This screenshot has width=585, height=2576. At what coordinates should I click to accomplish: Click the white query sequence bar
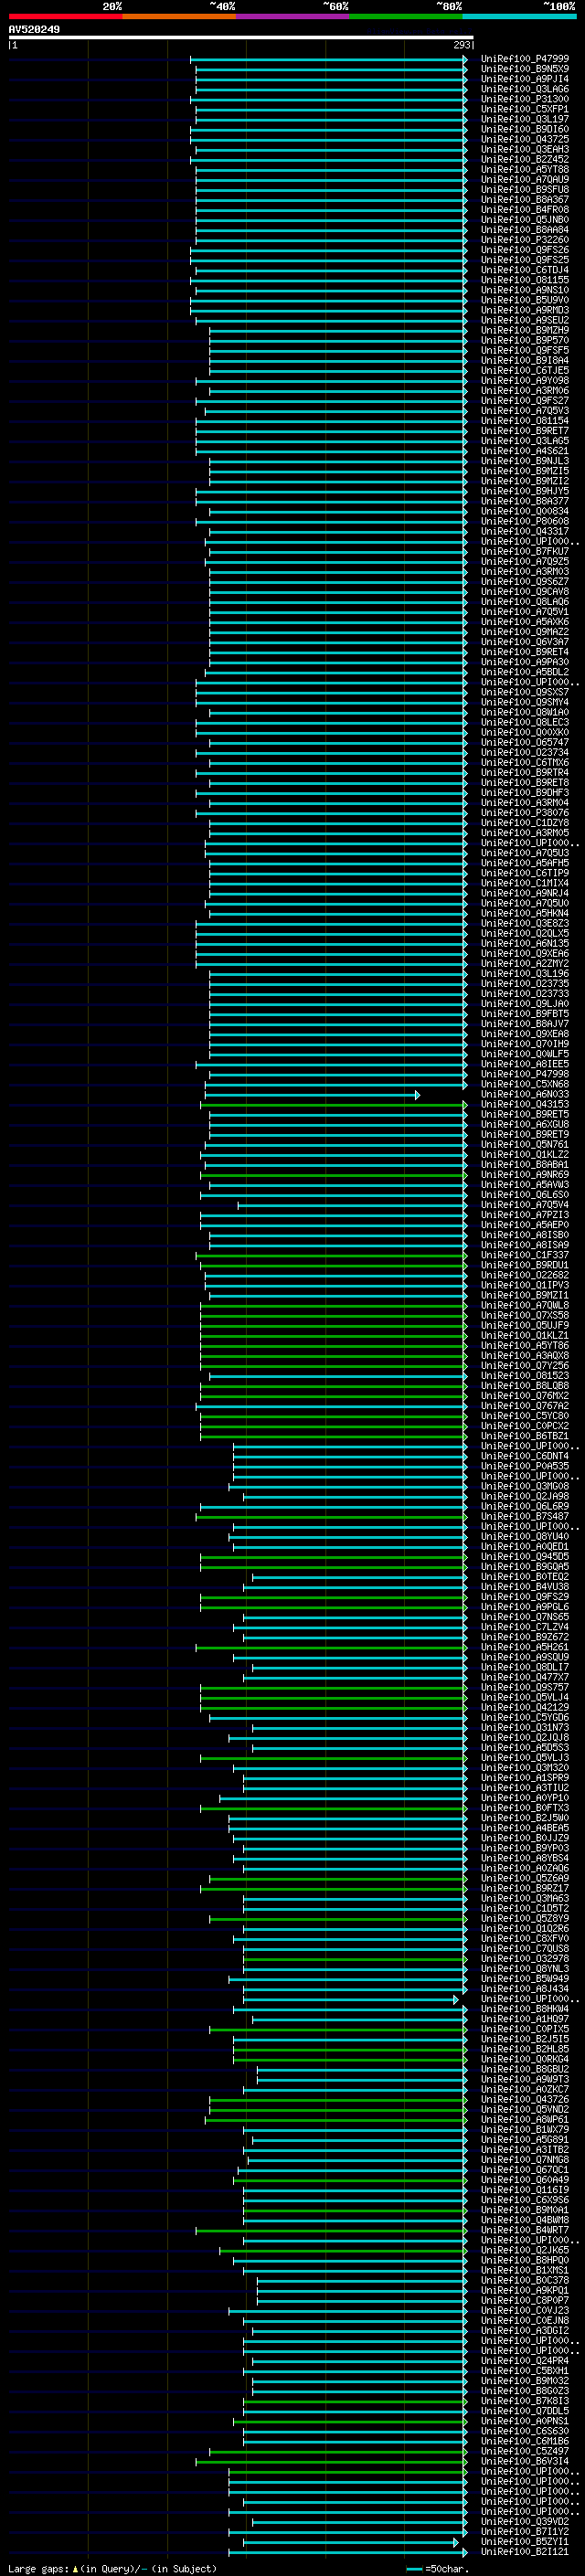point(241,38)
